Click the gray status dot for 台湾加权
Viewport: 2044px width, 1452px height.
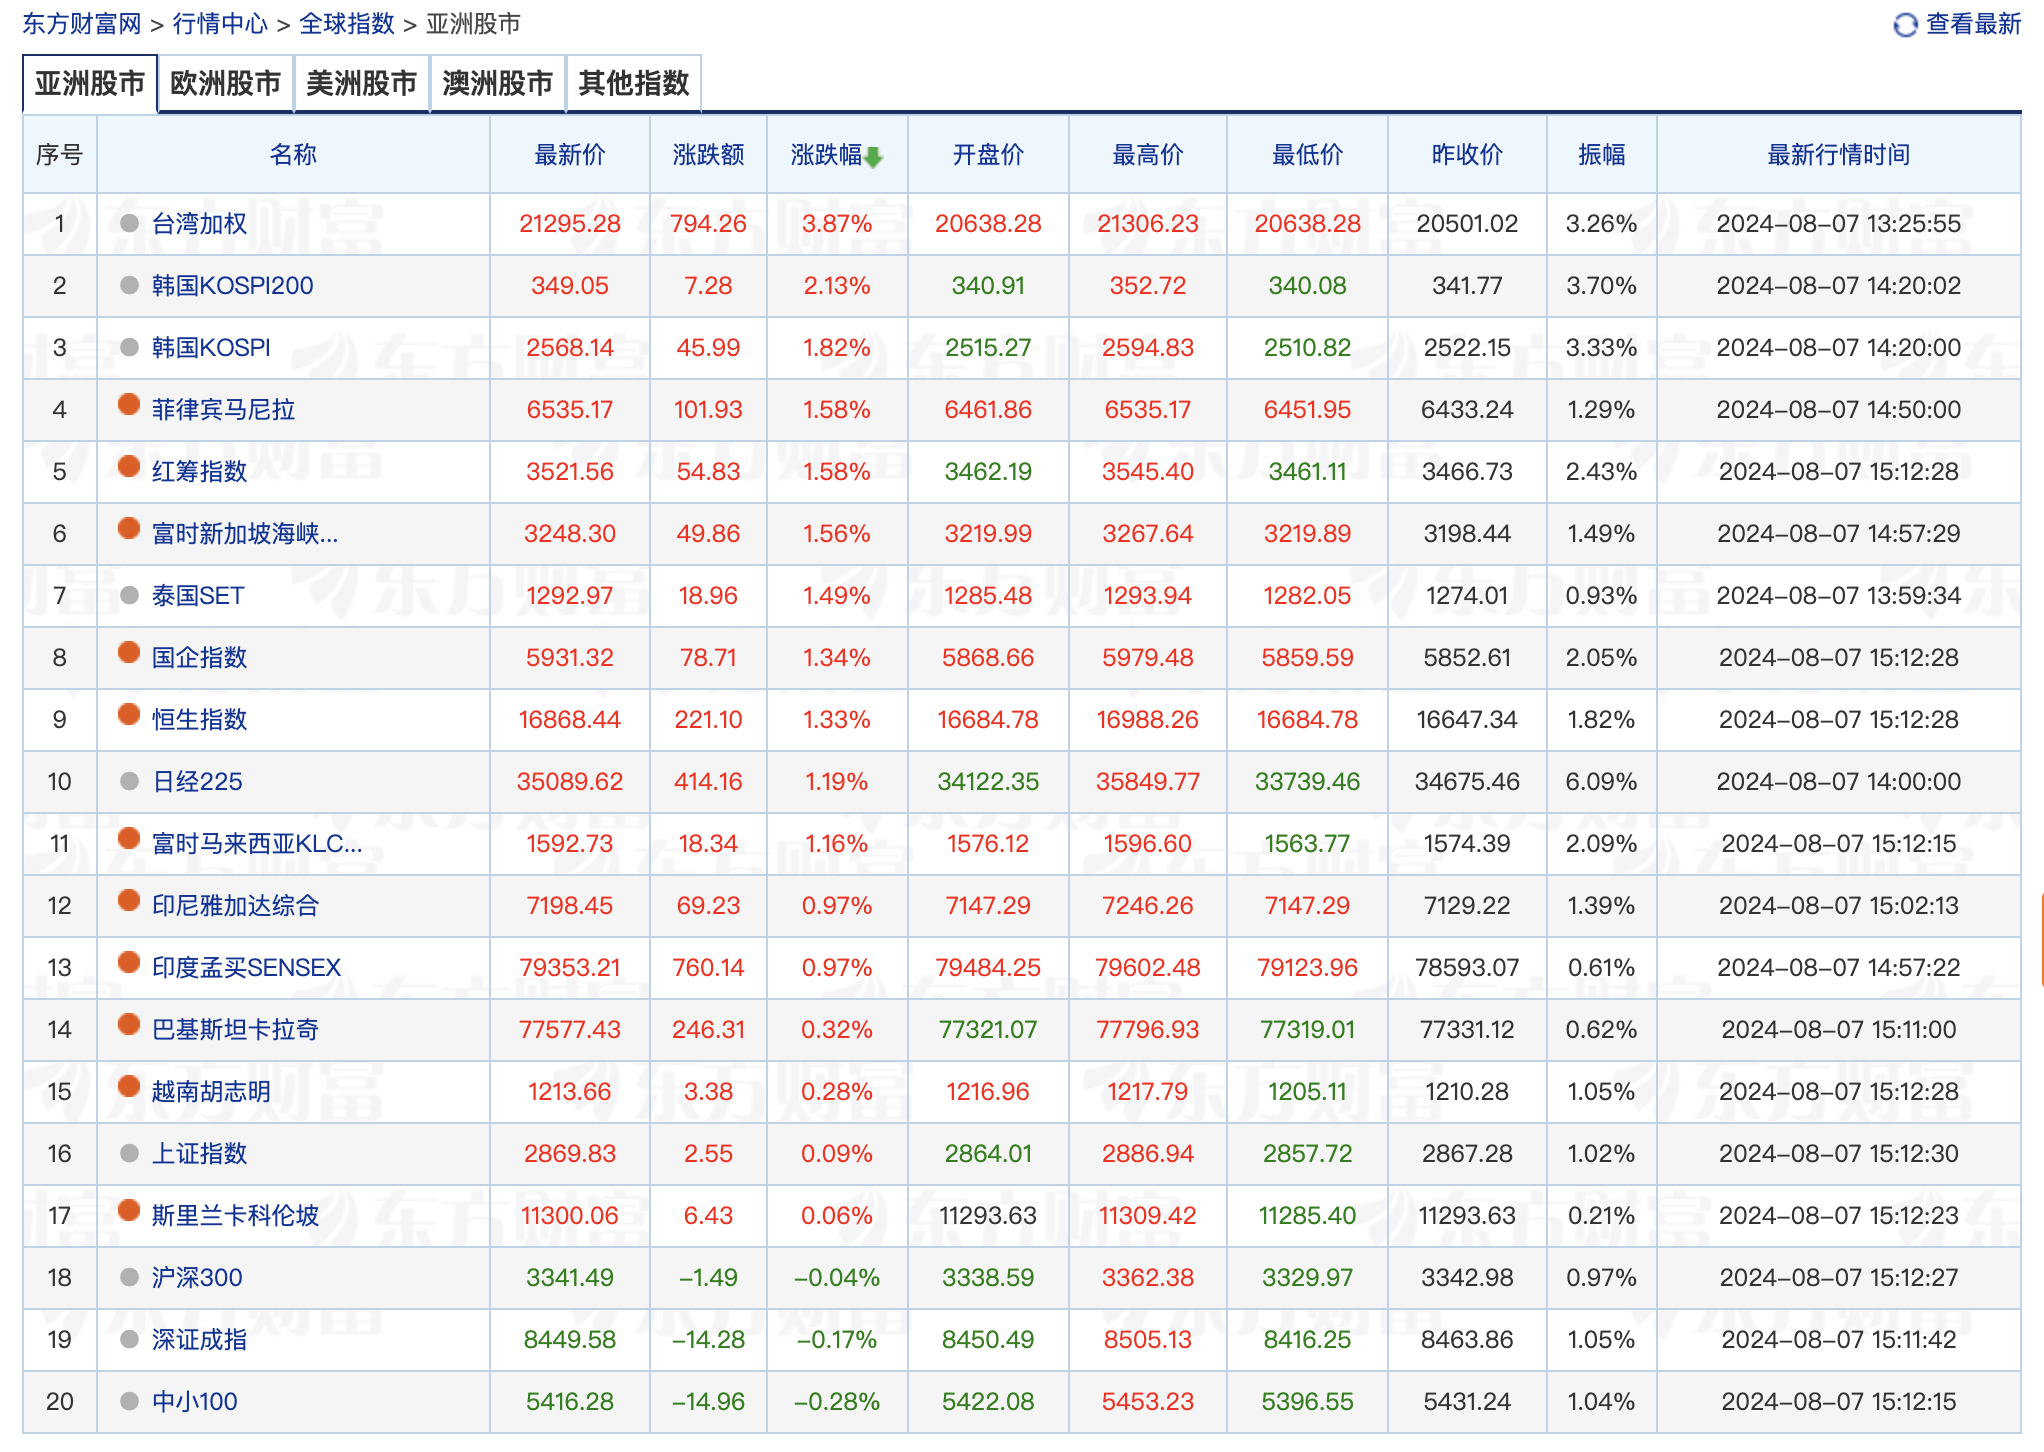coord(129,223)
